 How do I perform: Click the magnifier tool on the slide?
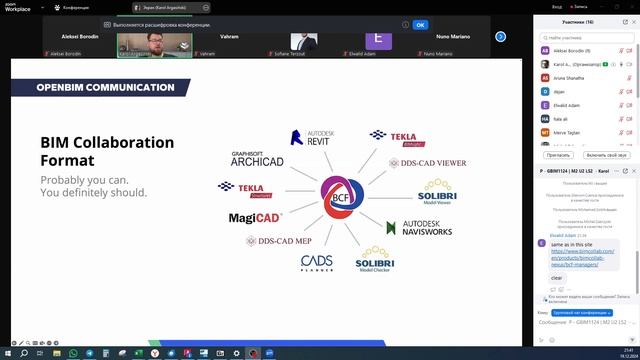(x=28, y=343)
